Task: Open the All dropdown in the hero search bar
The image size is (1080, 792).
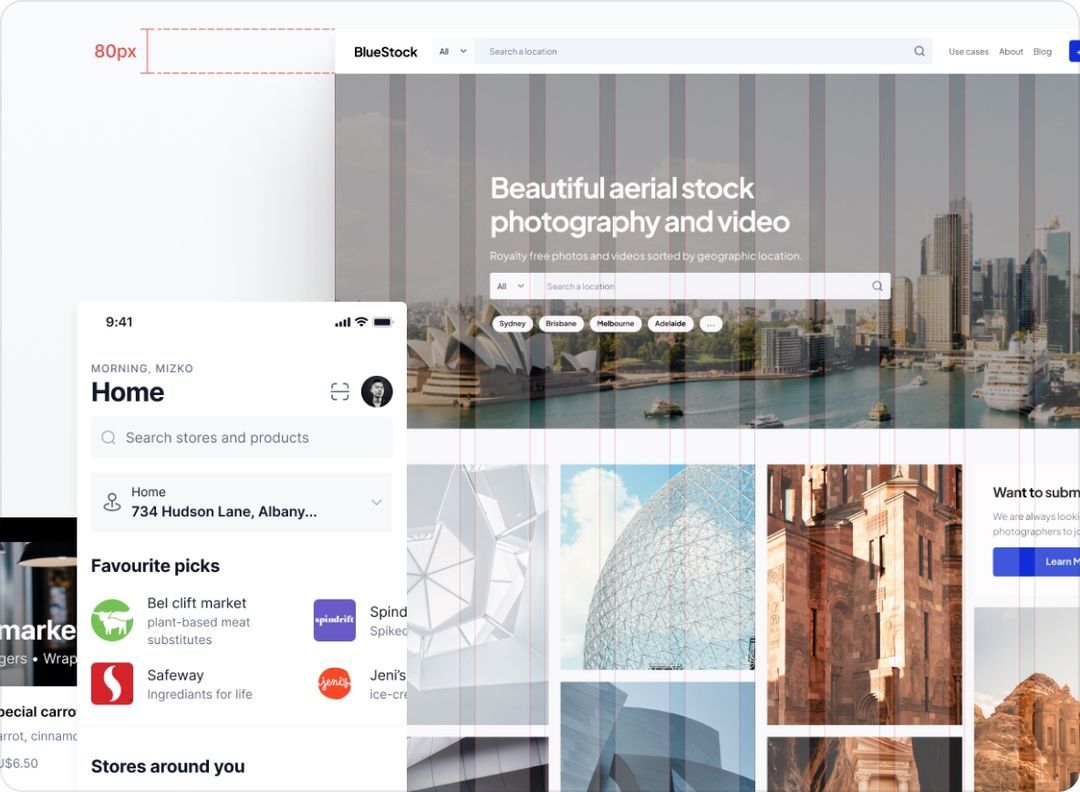Action: [511, 286]
